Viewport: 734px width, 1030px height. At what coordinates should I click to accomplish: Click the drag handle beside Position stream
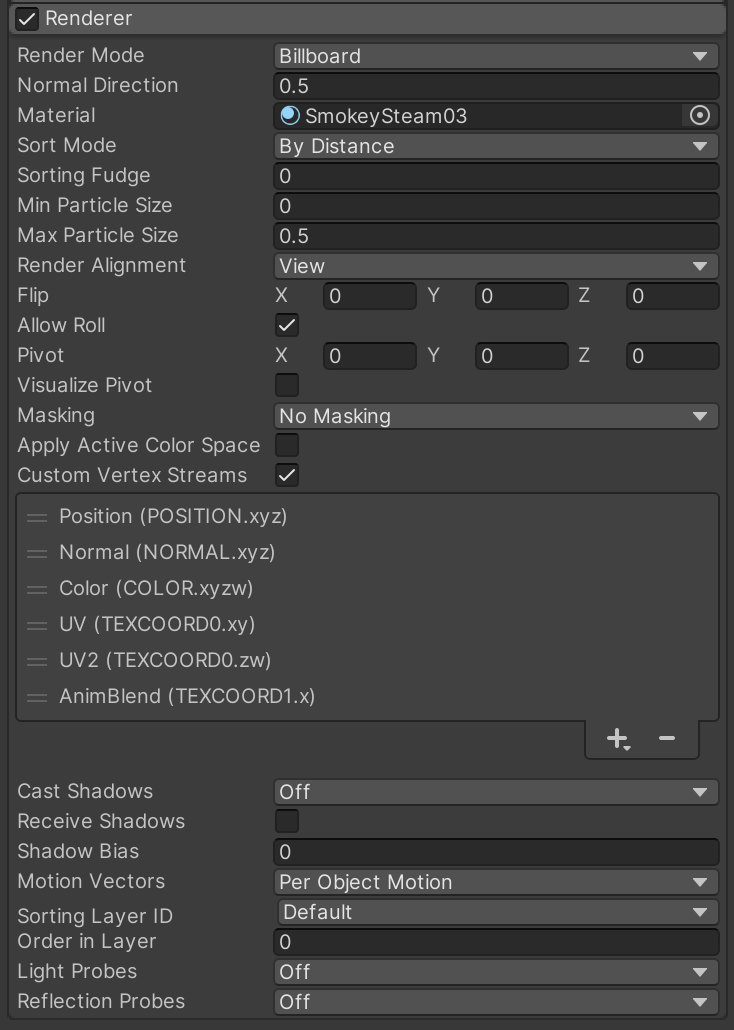pos(37,517)
